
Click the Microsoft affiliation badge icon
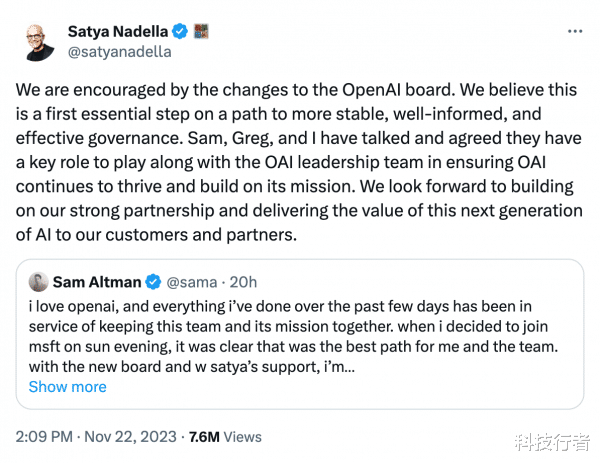[x=201, y=31]
